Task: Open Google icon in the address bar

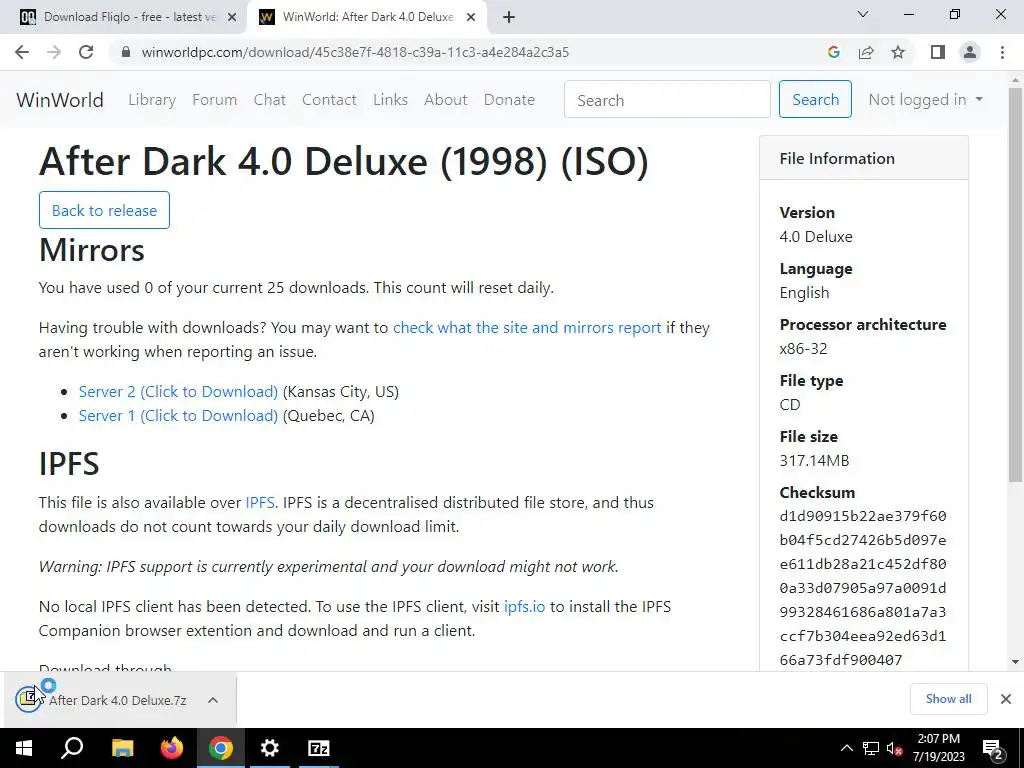Action: tap(833, 52)
